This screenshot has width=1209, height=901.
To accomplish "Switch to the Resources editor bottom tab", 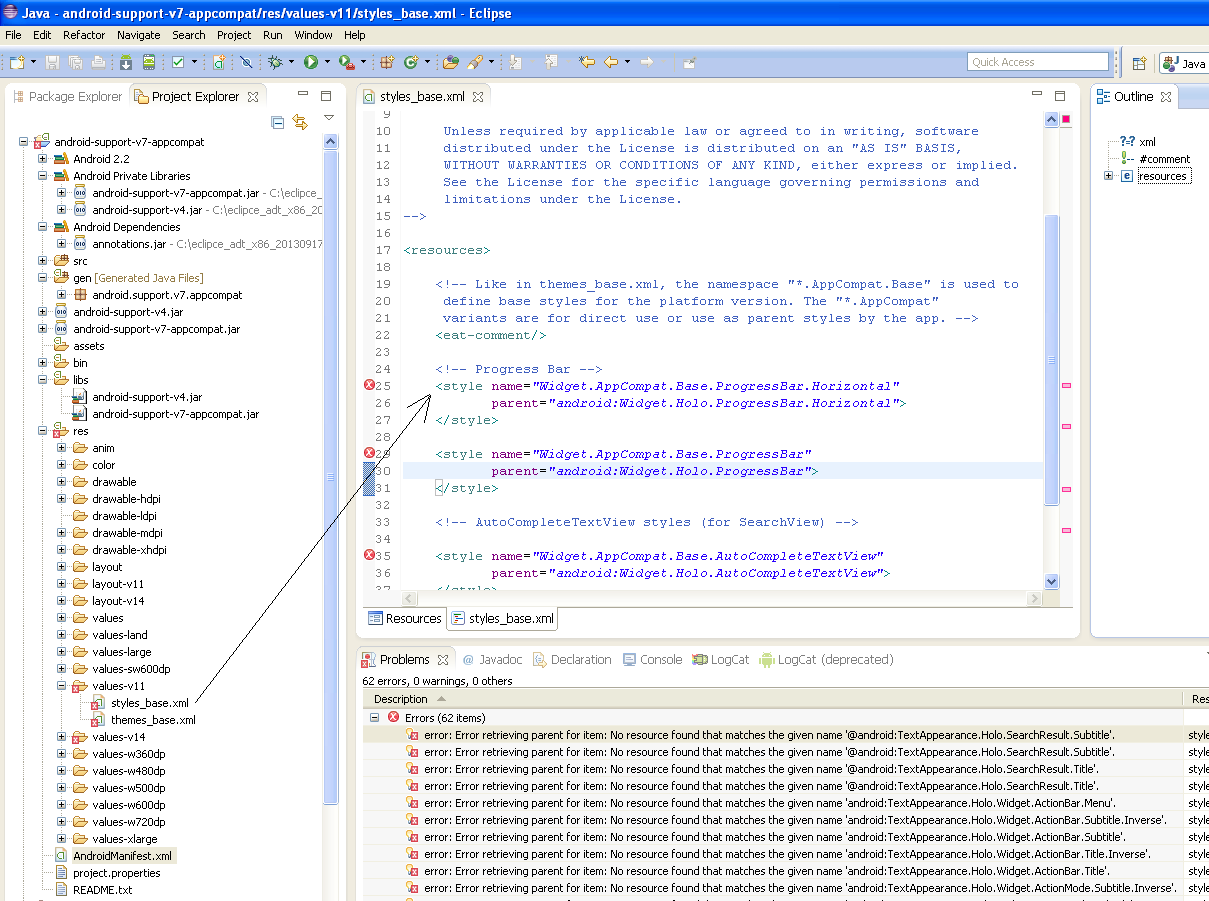I will click(405, 619).
